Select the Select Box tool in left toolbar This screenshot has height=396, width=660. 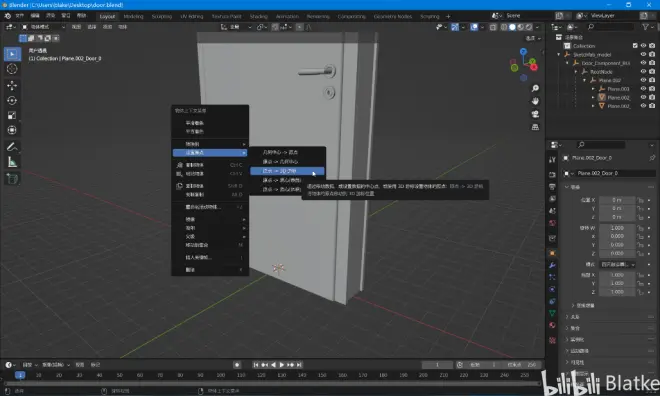tap(12, 54)
